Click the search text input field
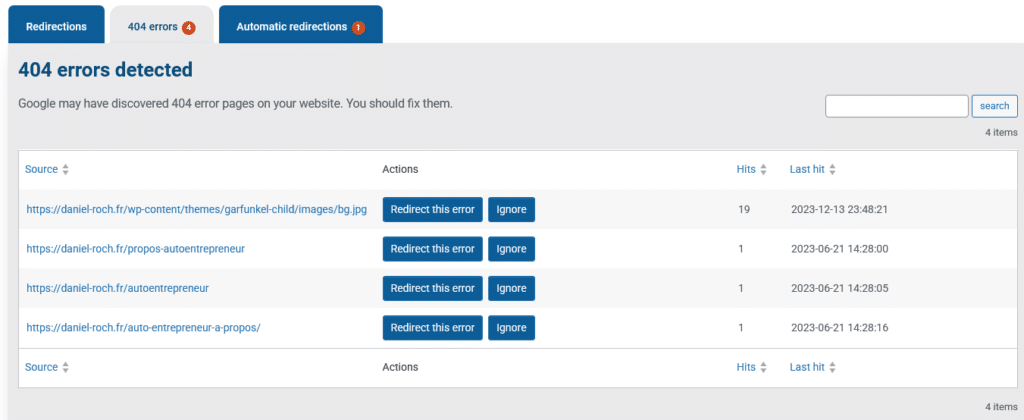This screenshot has width=1024, height=420. [896, 106]
